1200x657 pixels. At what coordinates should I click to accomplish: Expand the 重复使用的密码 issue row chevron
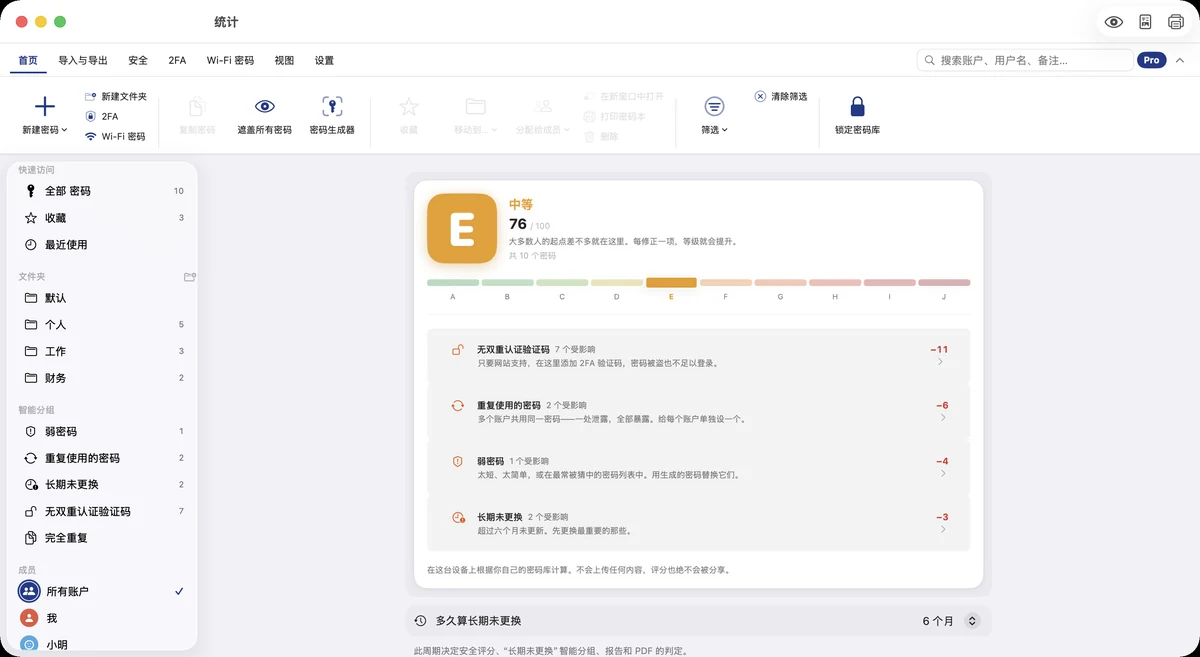point(942,418)
